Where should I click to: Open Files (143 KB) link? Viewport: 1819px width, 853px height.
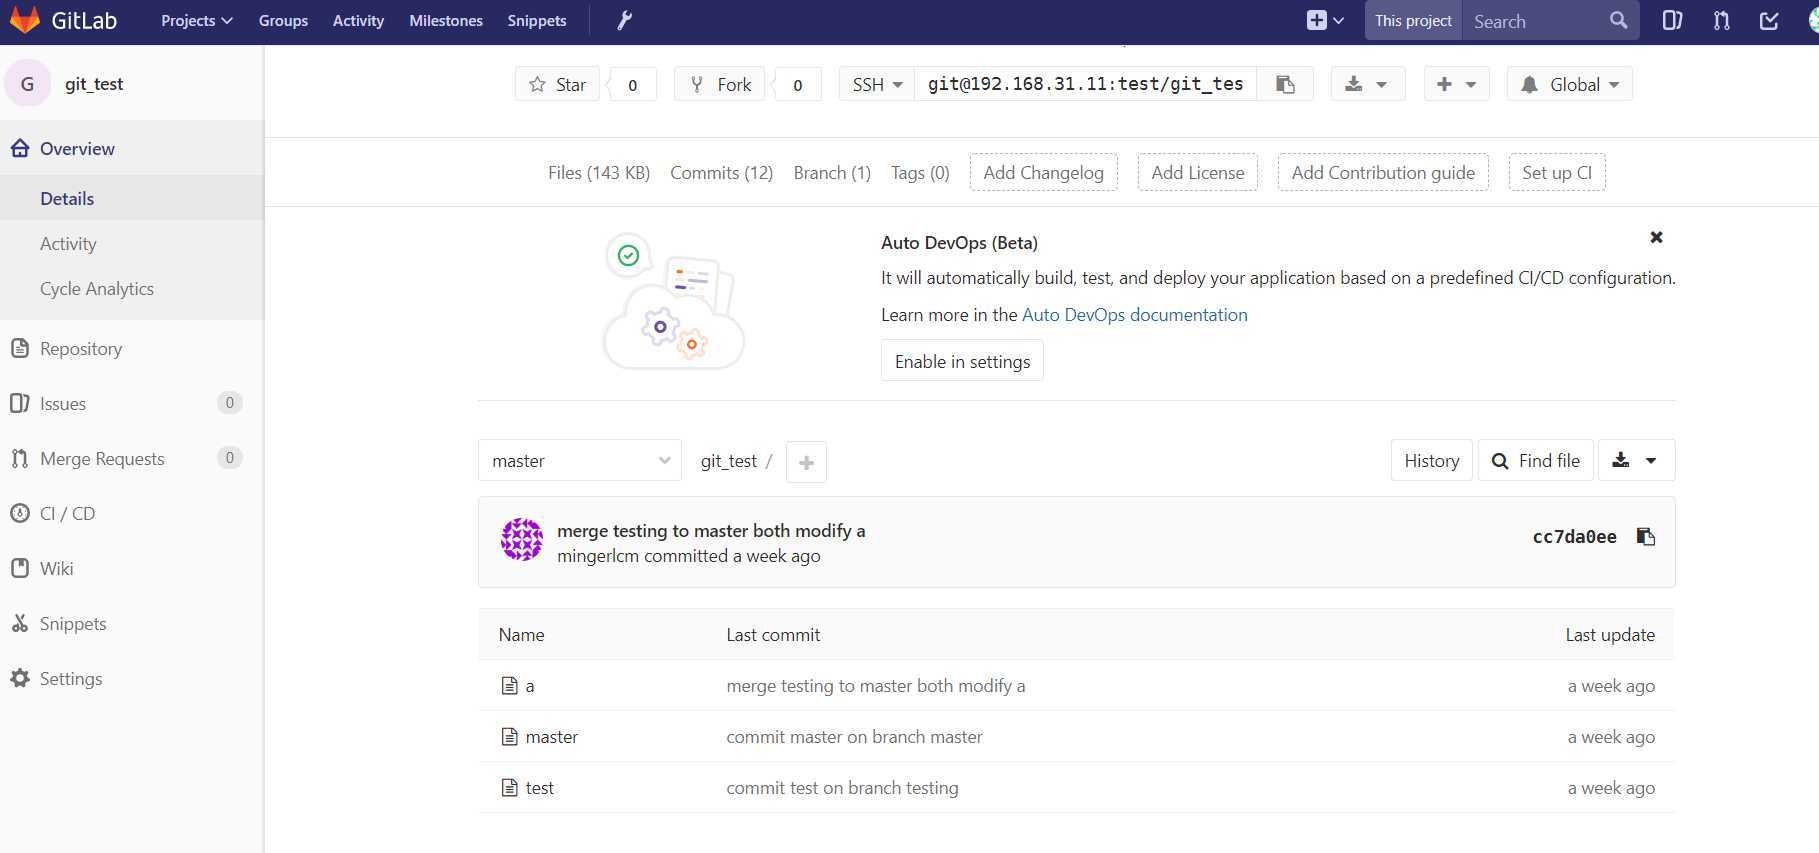point(599,173)
